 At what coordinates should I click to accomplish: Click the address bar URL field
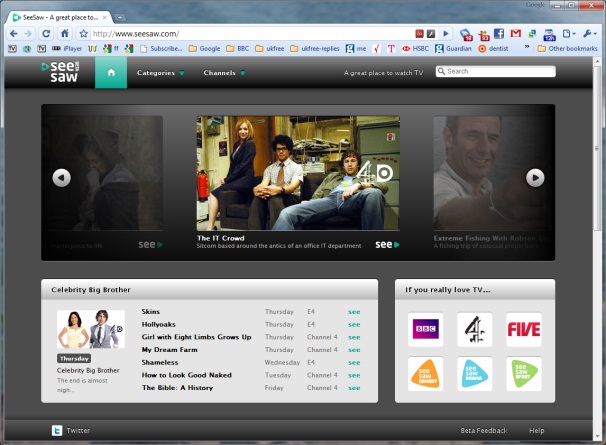pyautogui.click(x=251, y=34)
